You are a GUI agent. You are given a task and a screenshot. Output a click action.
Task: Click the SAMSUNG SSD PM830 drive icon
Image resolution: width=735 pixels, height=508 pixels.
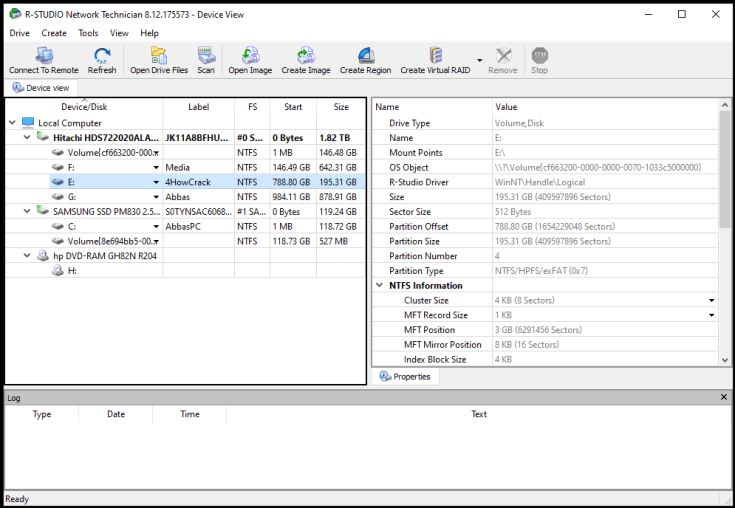click(43, 211)
